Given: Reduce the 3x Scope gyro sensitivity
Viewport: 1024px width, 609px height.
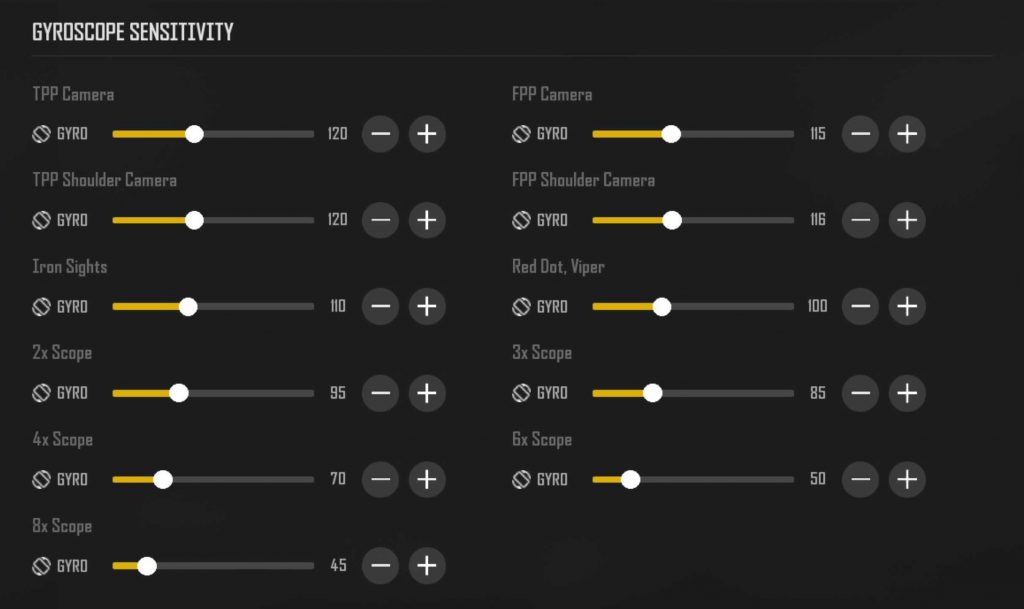Looking at the screenshot, I should (x=860, y=393).
